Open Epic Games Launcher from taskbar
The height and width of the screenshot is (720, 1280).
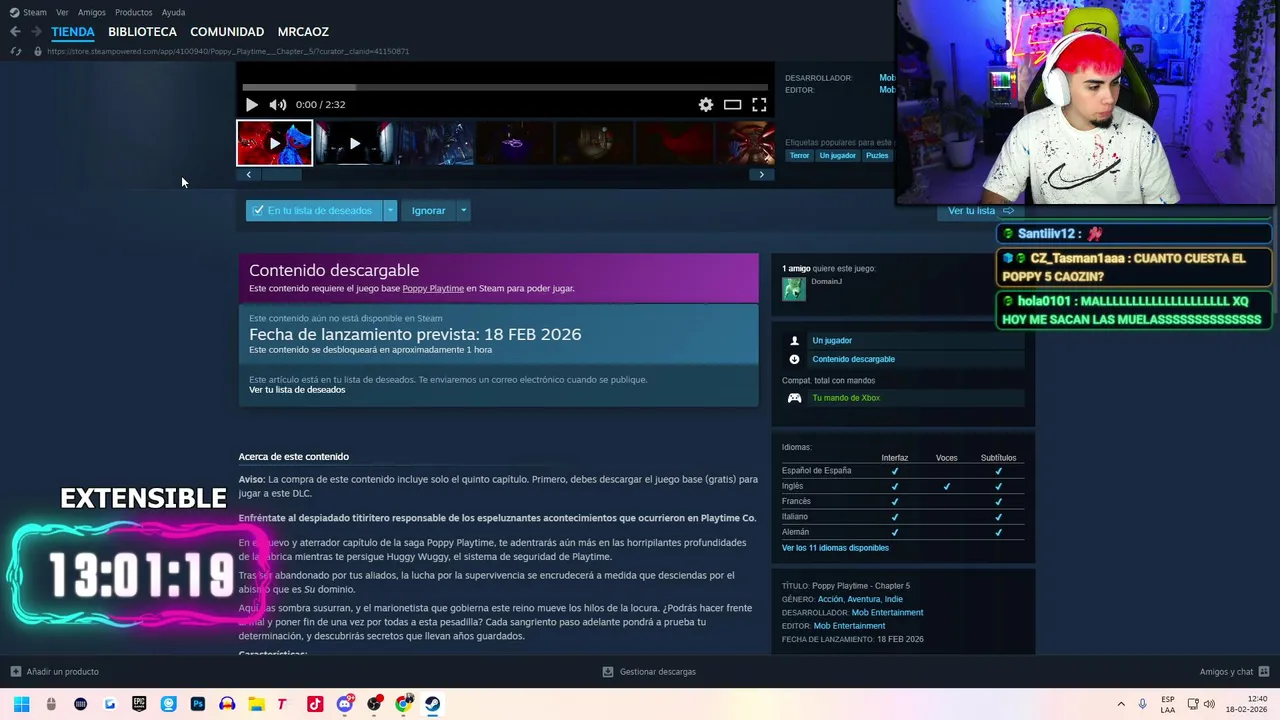coord(139,704)
